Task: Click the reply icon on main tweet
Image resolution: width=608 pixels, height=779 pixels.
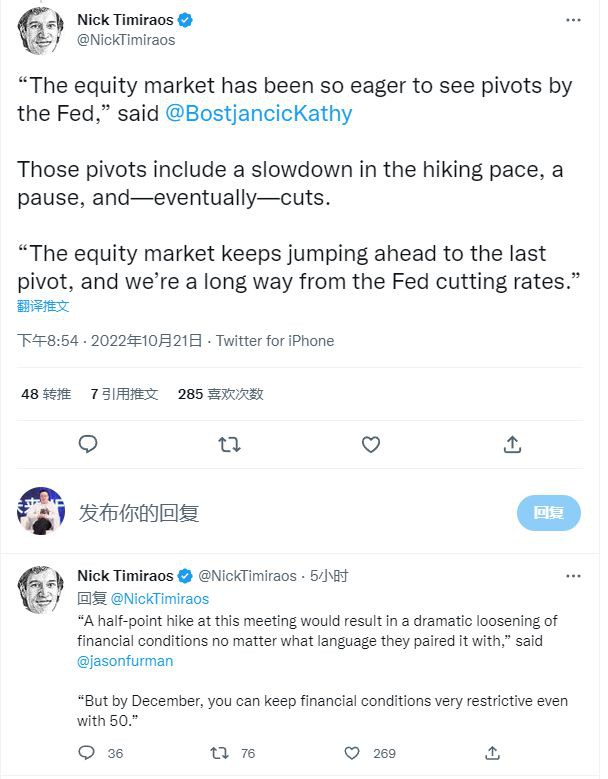Action: [x=88, y=444]
